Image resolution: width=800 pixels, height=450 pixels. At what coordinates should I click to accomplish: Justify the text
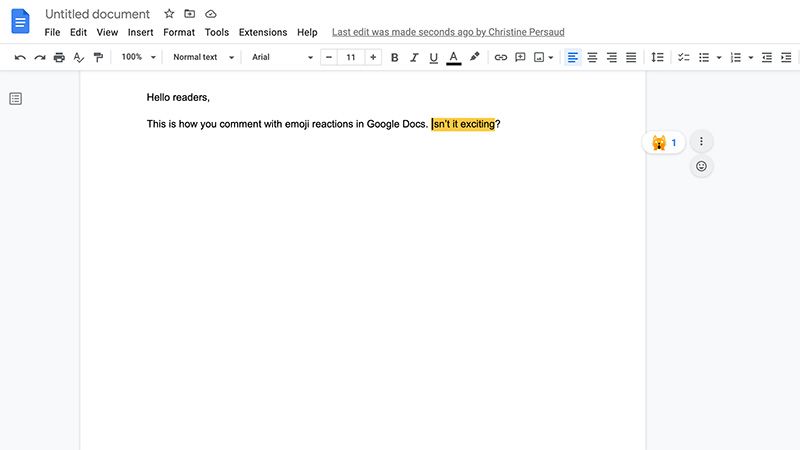click(x=631, y=57)
